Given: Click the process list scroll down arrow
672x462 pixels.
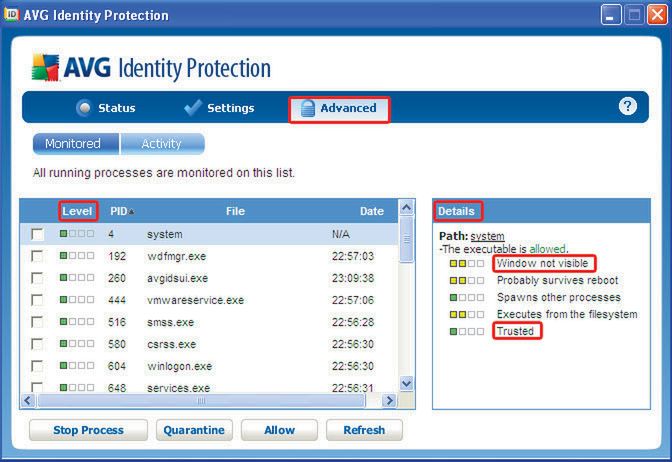Looking at the screenshot, I should coord(406,383).
